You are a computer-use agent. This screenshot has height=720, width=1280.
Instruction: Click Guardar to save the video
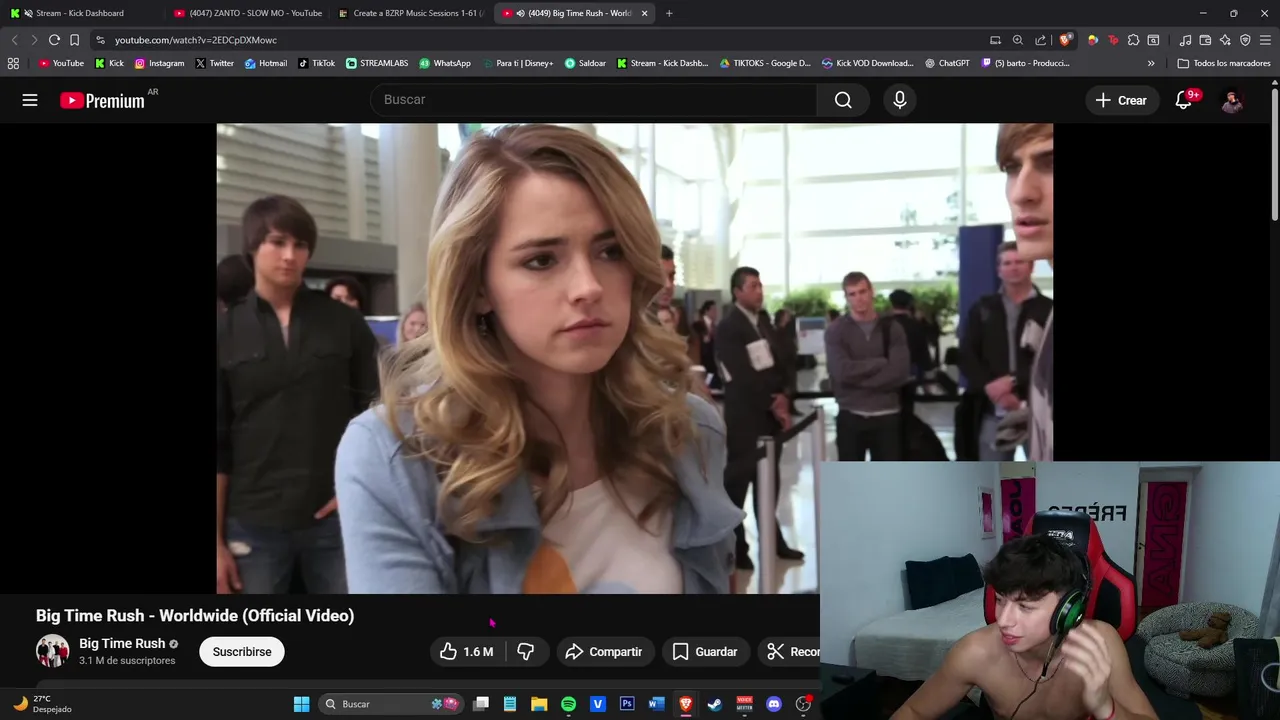[705, 652]
